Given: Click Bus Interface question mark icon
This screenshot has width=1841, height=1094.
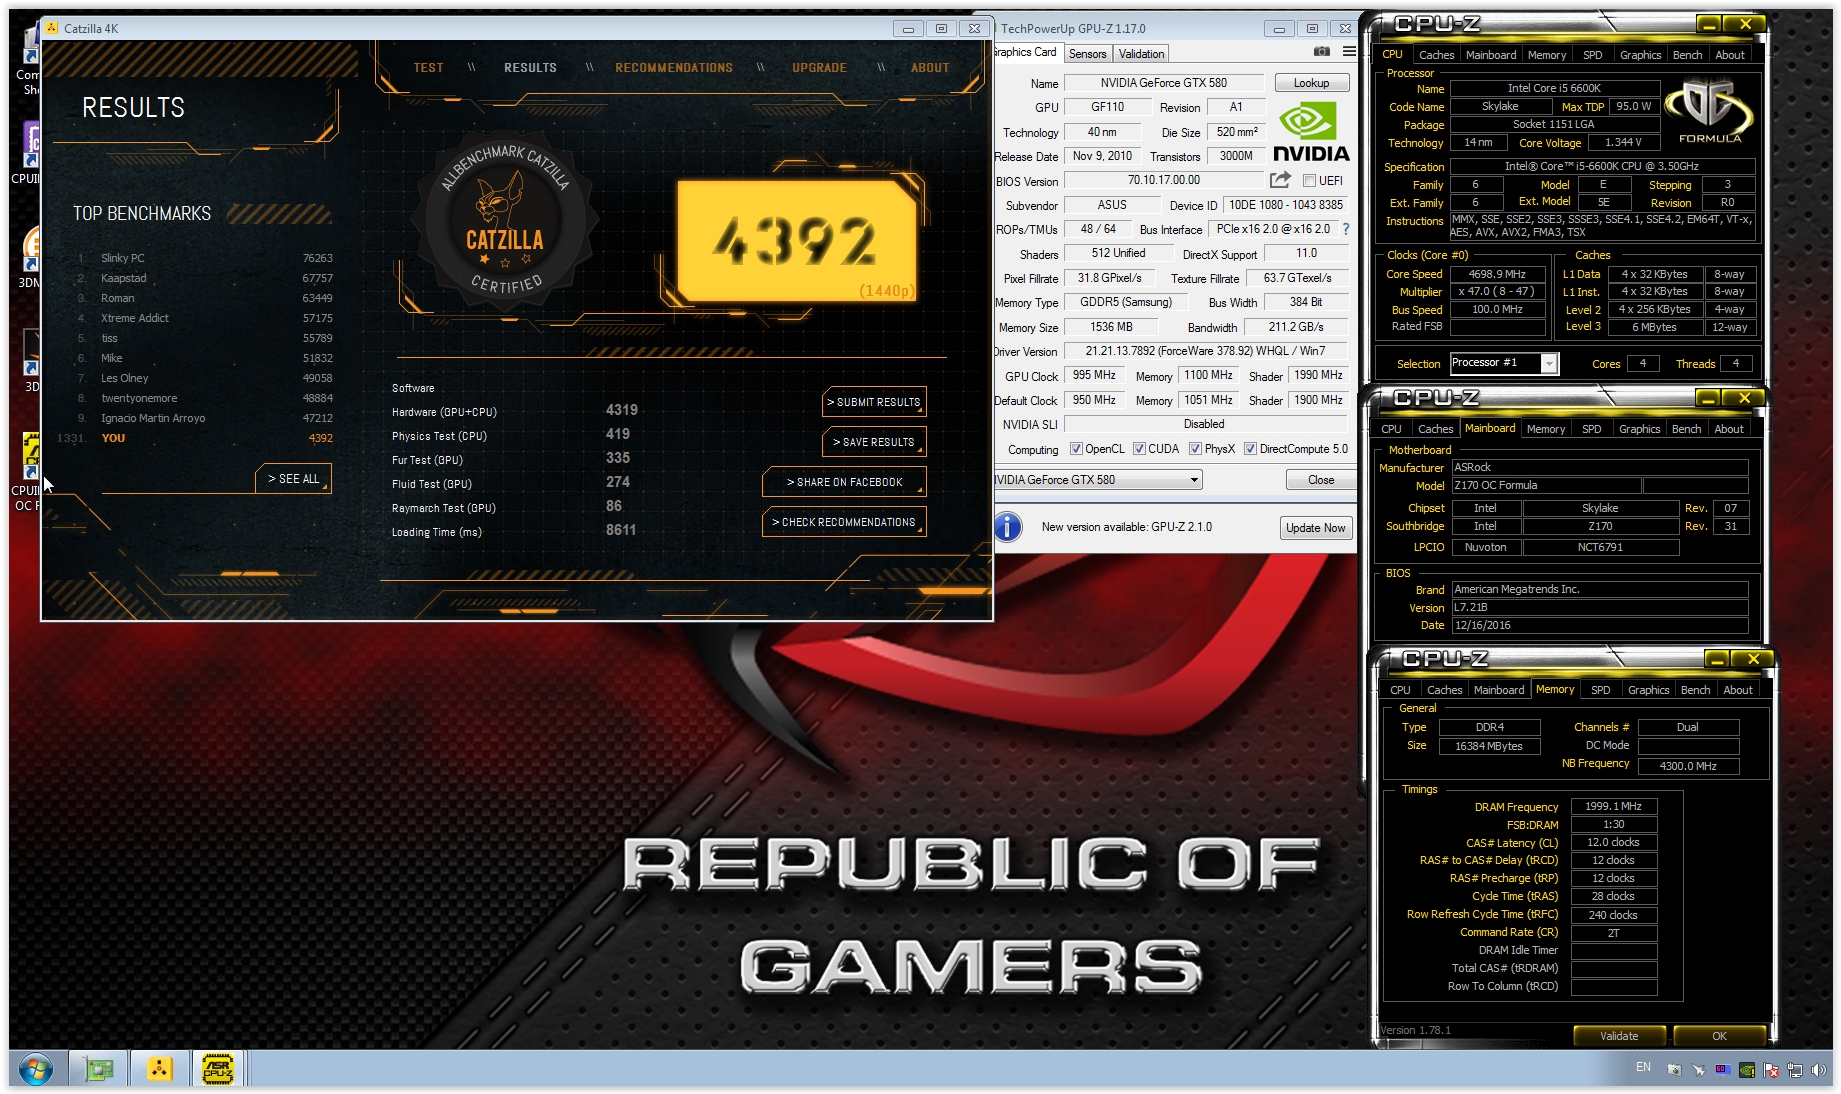Looking at the screenshot, I should coord(1346,229).
